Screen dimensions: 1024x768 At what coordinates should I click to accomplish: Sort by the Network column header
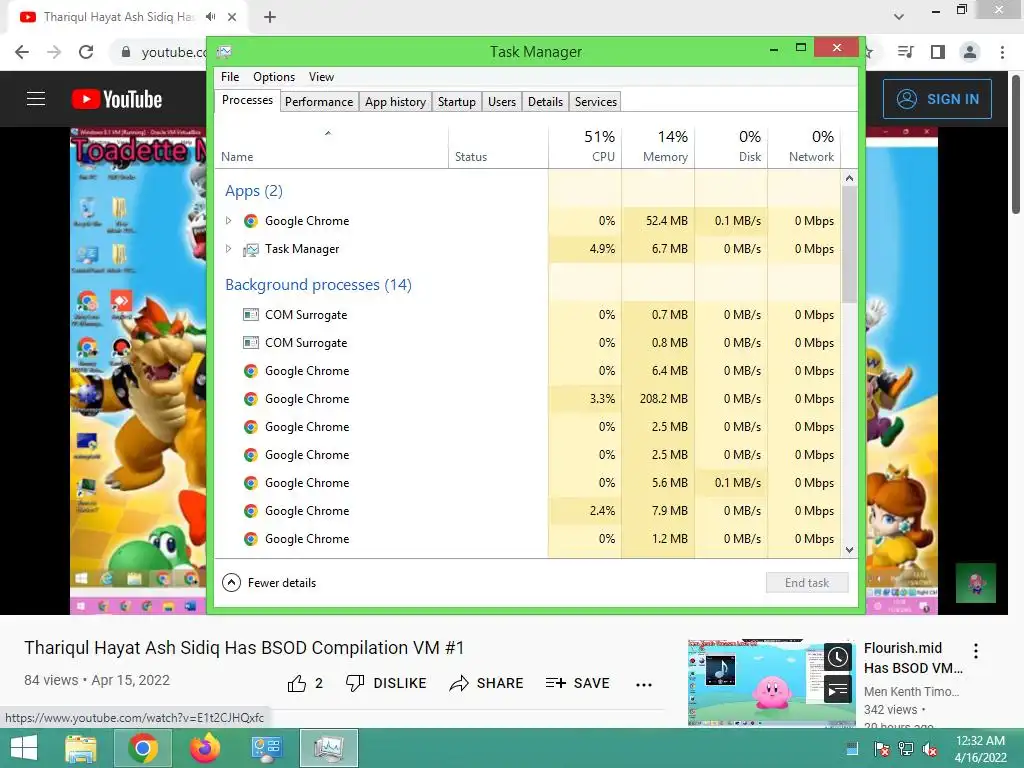[x=805, y=146]
